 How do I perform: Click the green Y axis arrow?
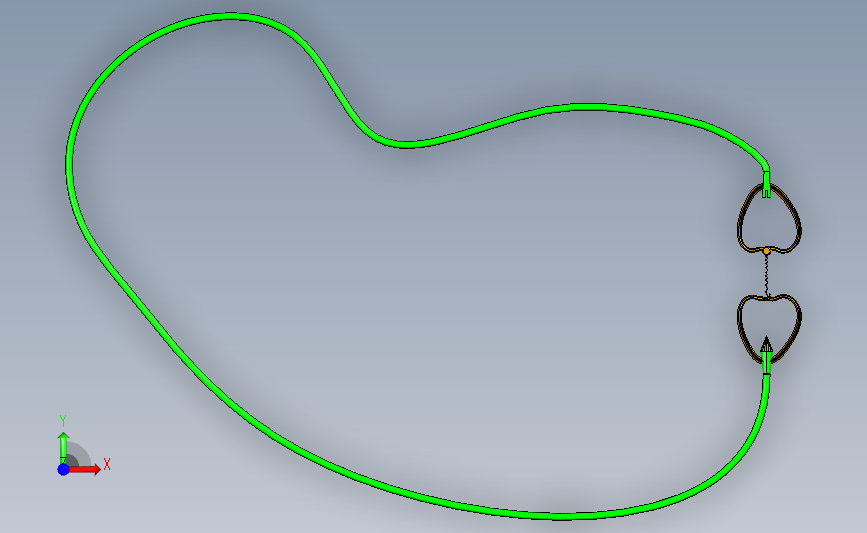coord(64,448)
